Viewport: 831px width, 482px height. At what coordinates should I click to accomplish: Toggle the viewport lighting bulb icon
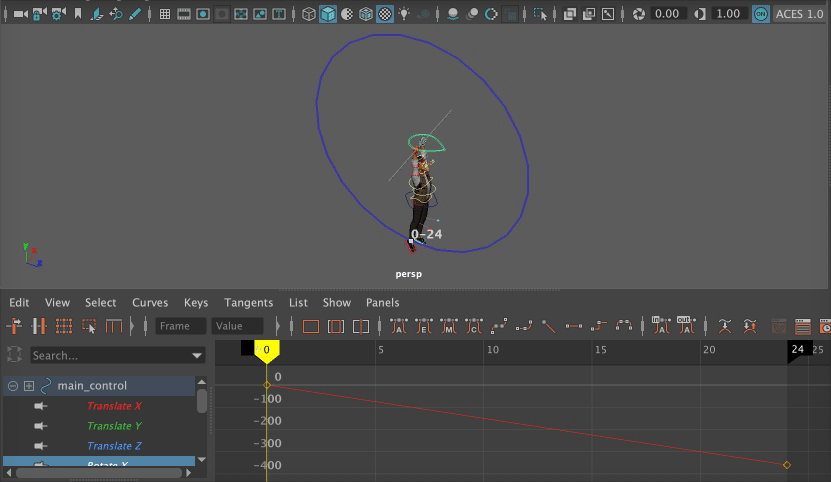click(404, 14)
